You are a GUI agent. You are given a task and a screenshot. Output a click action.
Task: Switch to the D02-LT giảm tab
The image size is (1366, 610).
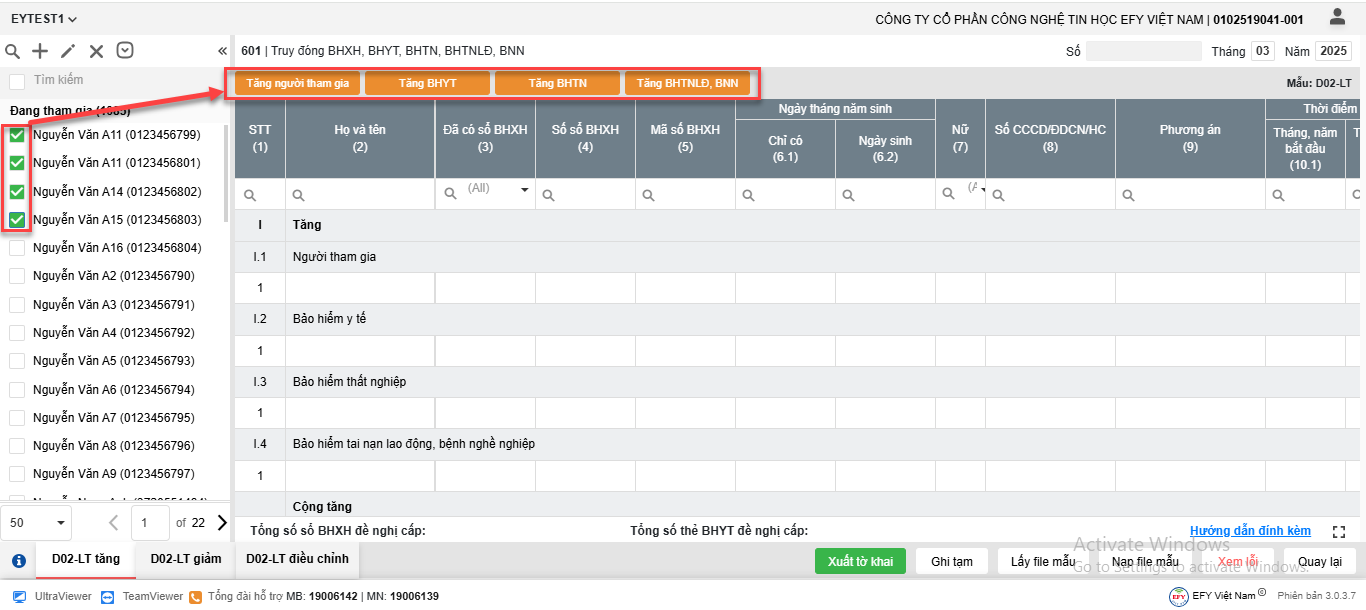pos(185,559)
